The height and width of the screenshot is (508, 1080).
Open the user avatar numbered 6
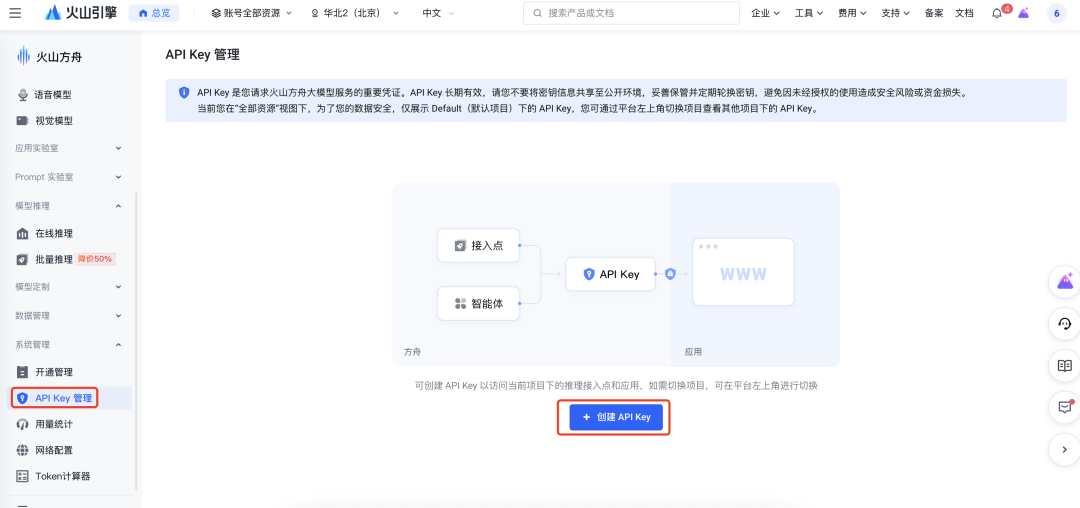pos(1057,13)
